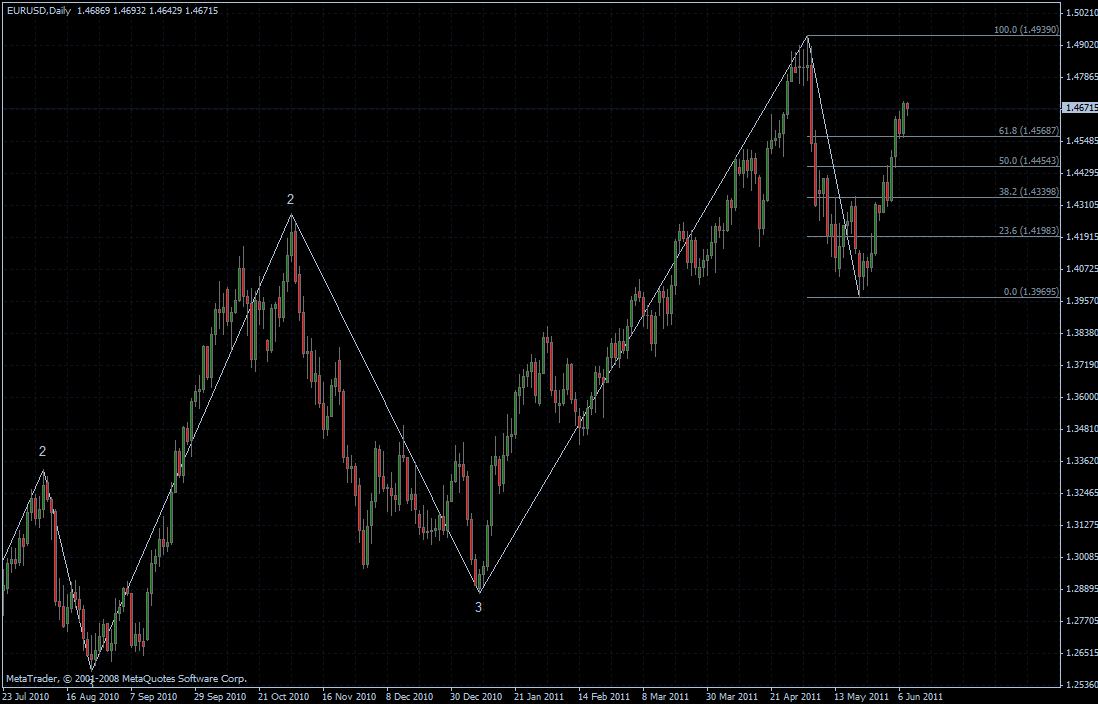1098x704 pixels.
Task: Click the 21 Apr 2011 date label
Action: click(795, 697)
